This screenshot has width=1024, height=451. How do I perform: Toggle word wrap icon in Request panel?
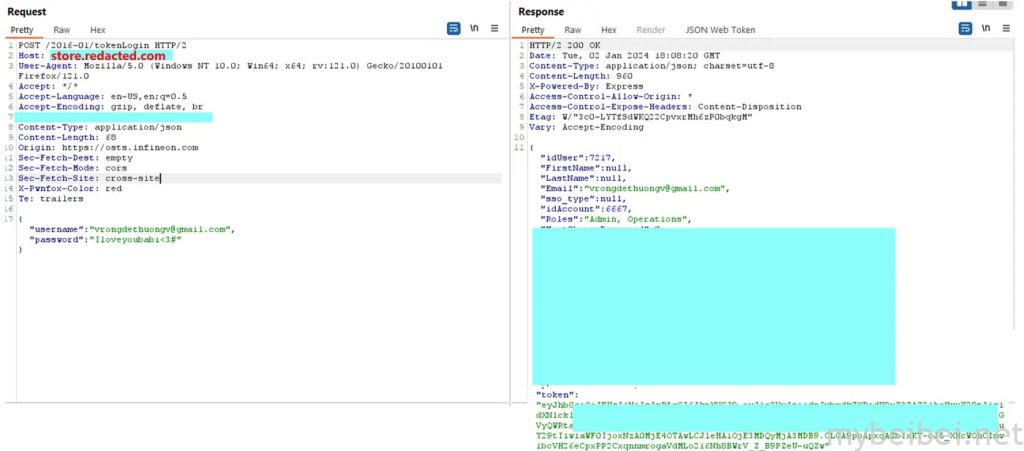tap(453, 29)
